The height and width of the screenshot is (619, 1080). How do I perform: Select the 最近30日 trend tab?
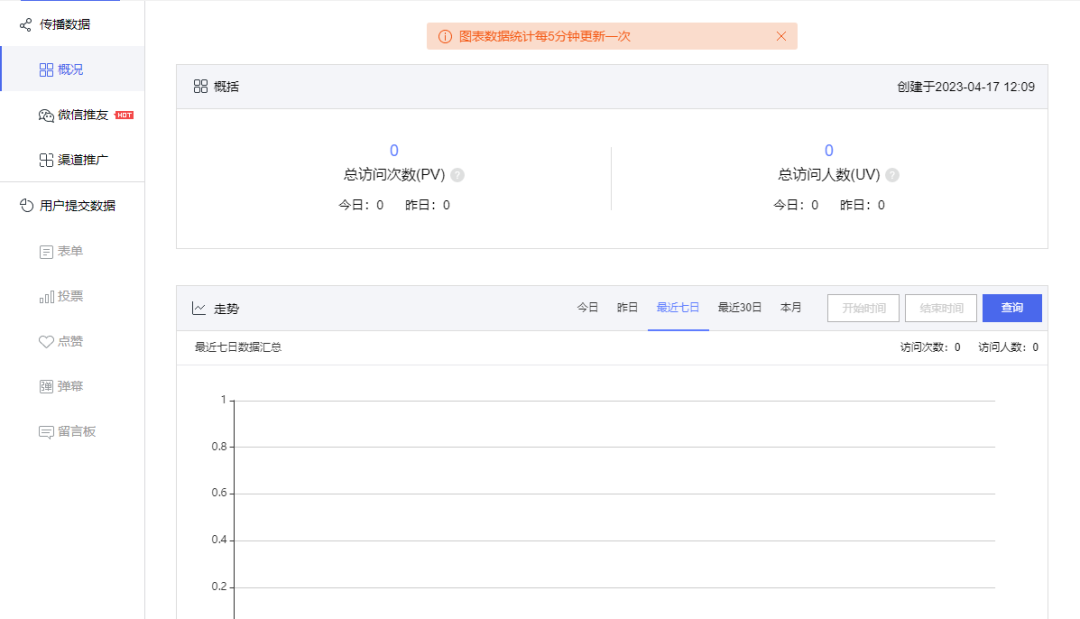(x=740, y=308)
